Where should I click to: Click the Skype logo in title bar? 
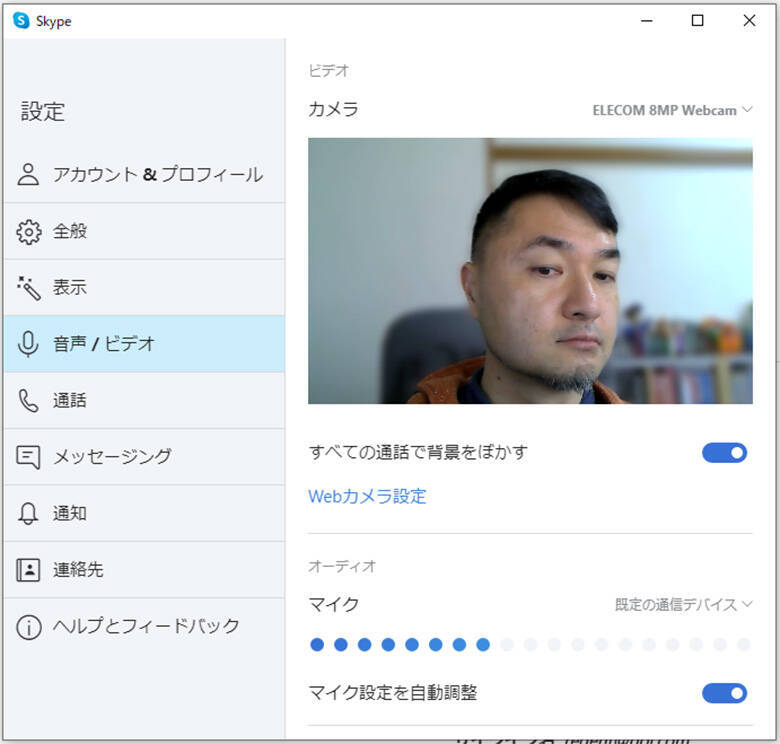[x=21, y=21]
